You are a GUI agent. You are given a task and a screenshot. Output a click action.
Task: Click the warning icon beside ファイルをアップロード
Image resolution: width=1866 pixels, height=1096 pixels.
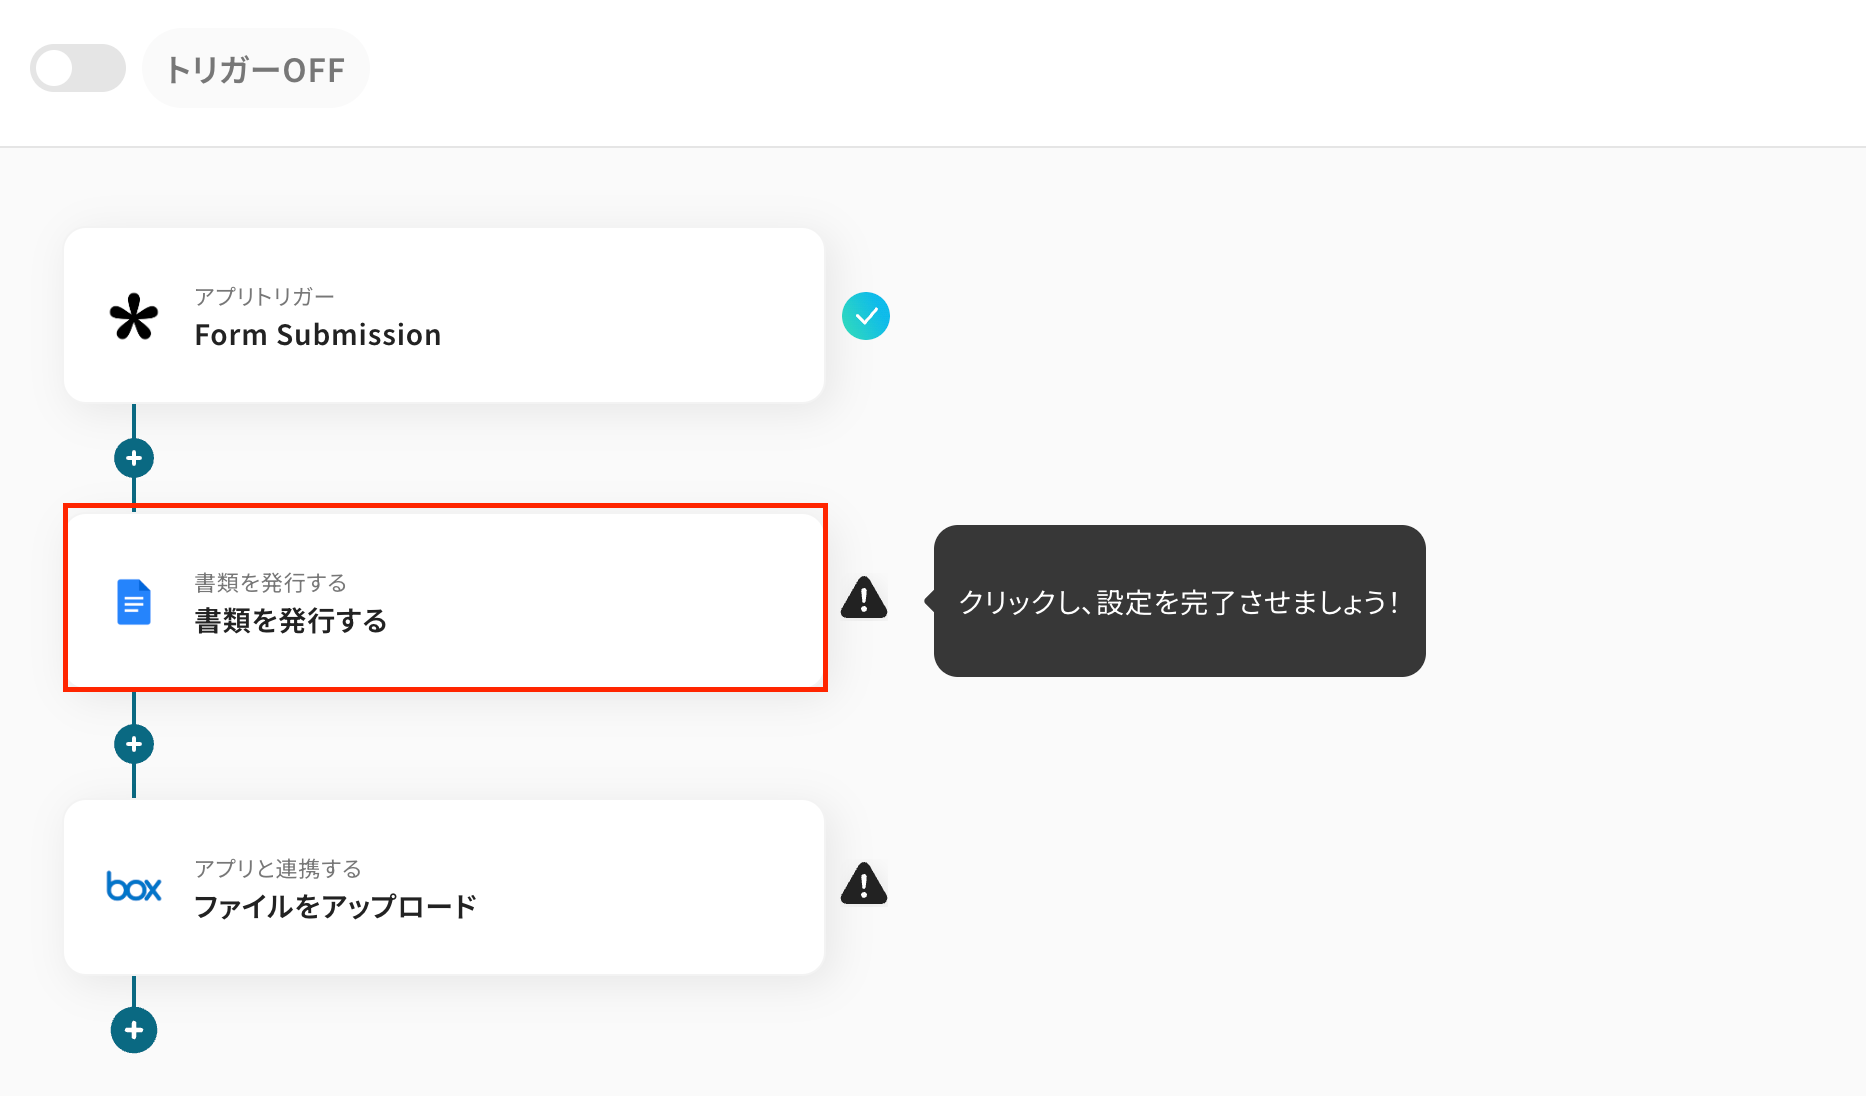pyautogui.click(x=864, y=884)
